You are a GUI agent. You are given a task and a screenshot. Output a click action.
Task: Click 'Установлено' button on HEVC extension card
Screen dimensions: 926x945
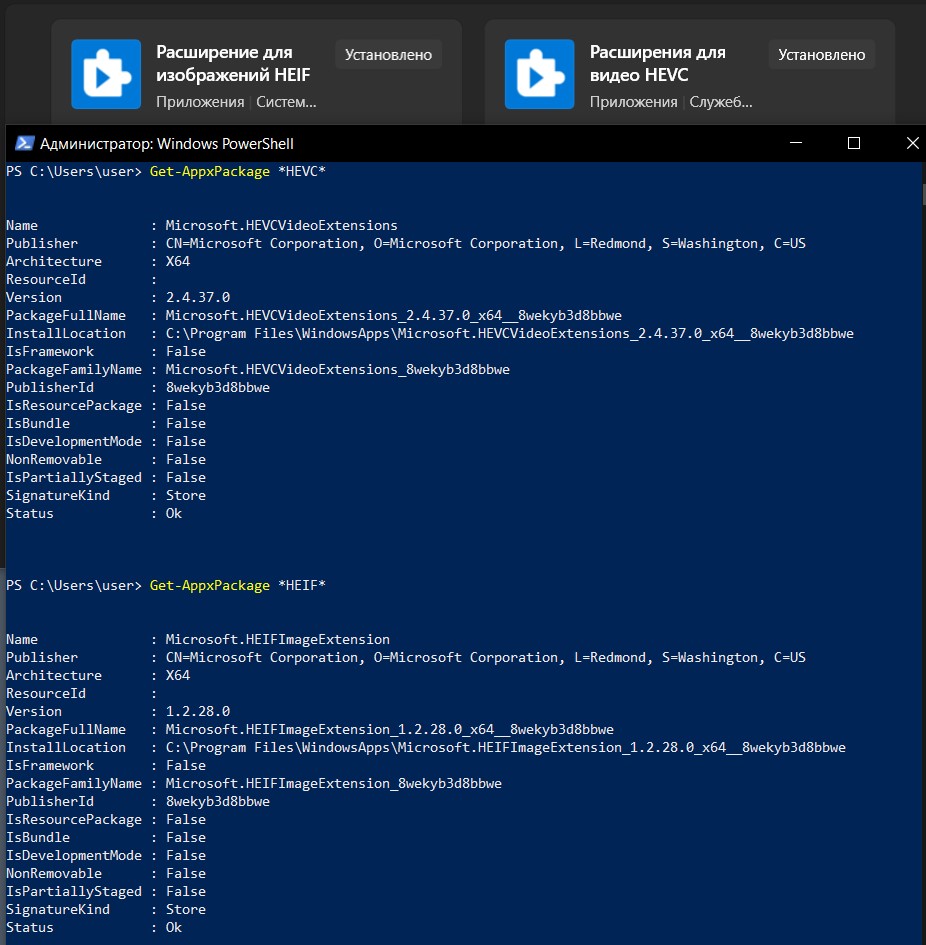[822, 55]
